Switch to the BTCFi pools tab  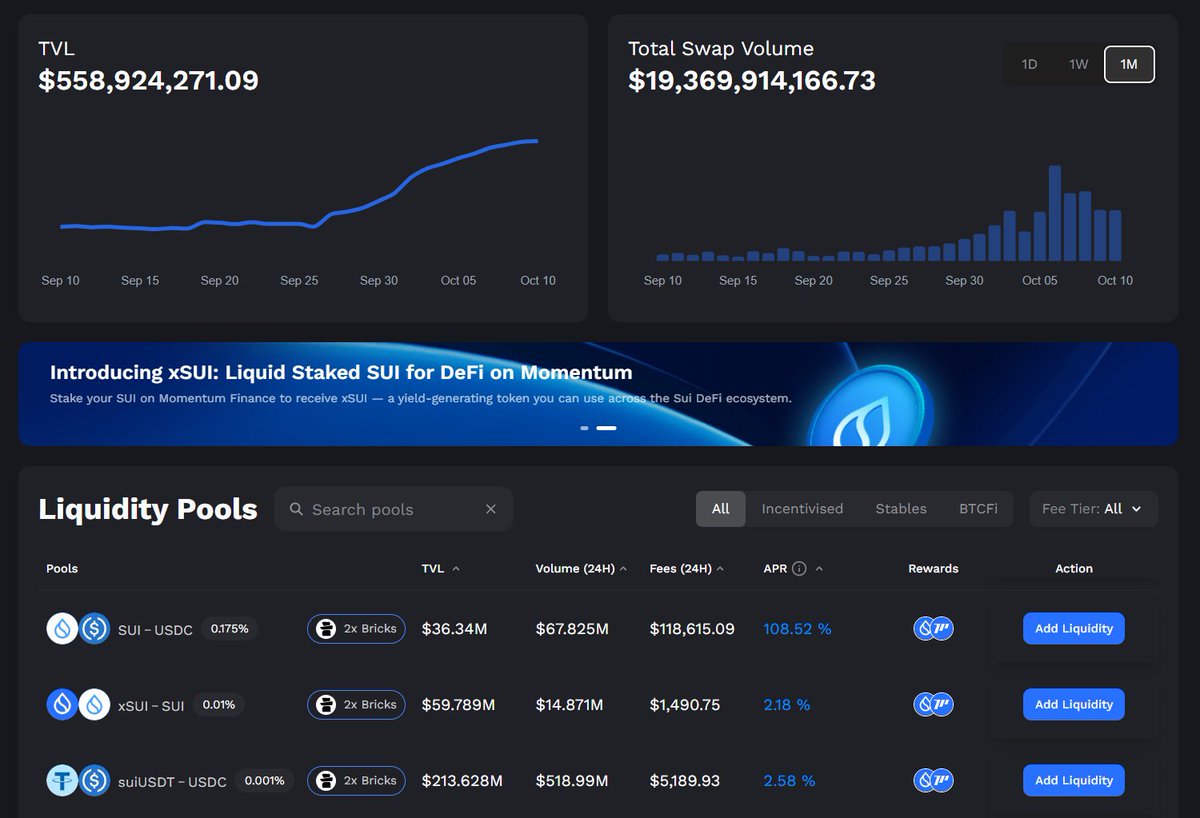[978, 508]
